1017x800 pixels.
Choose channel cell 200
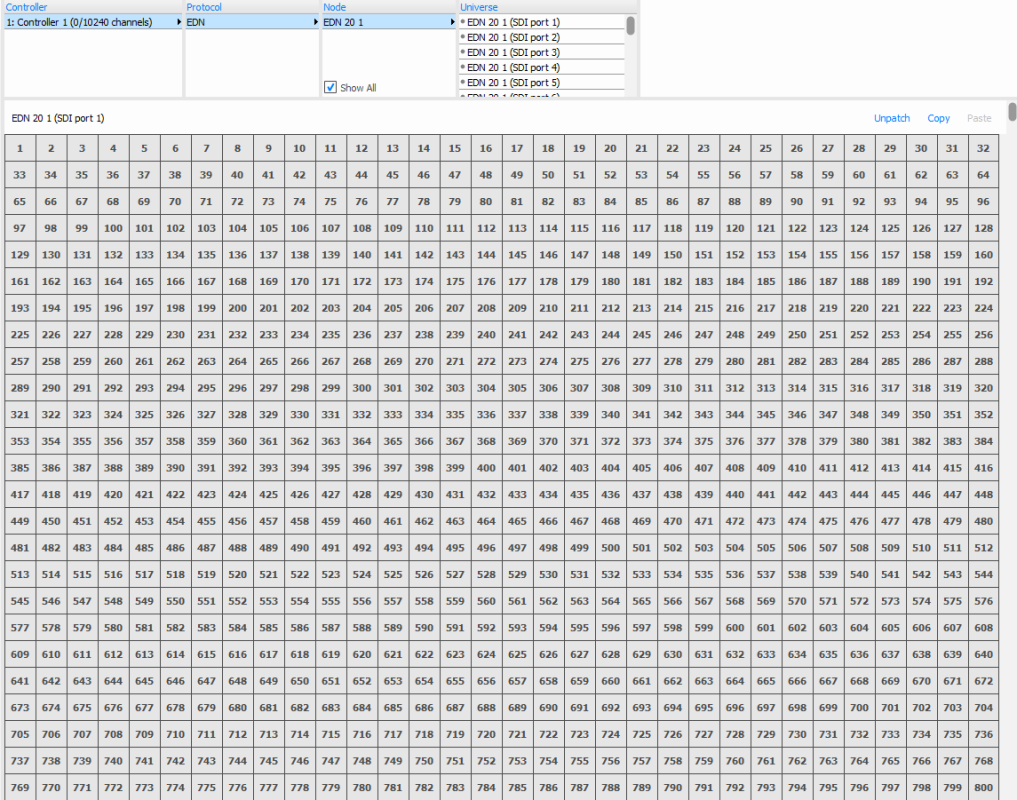coord(237,308)
